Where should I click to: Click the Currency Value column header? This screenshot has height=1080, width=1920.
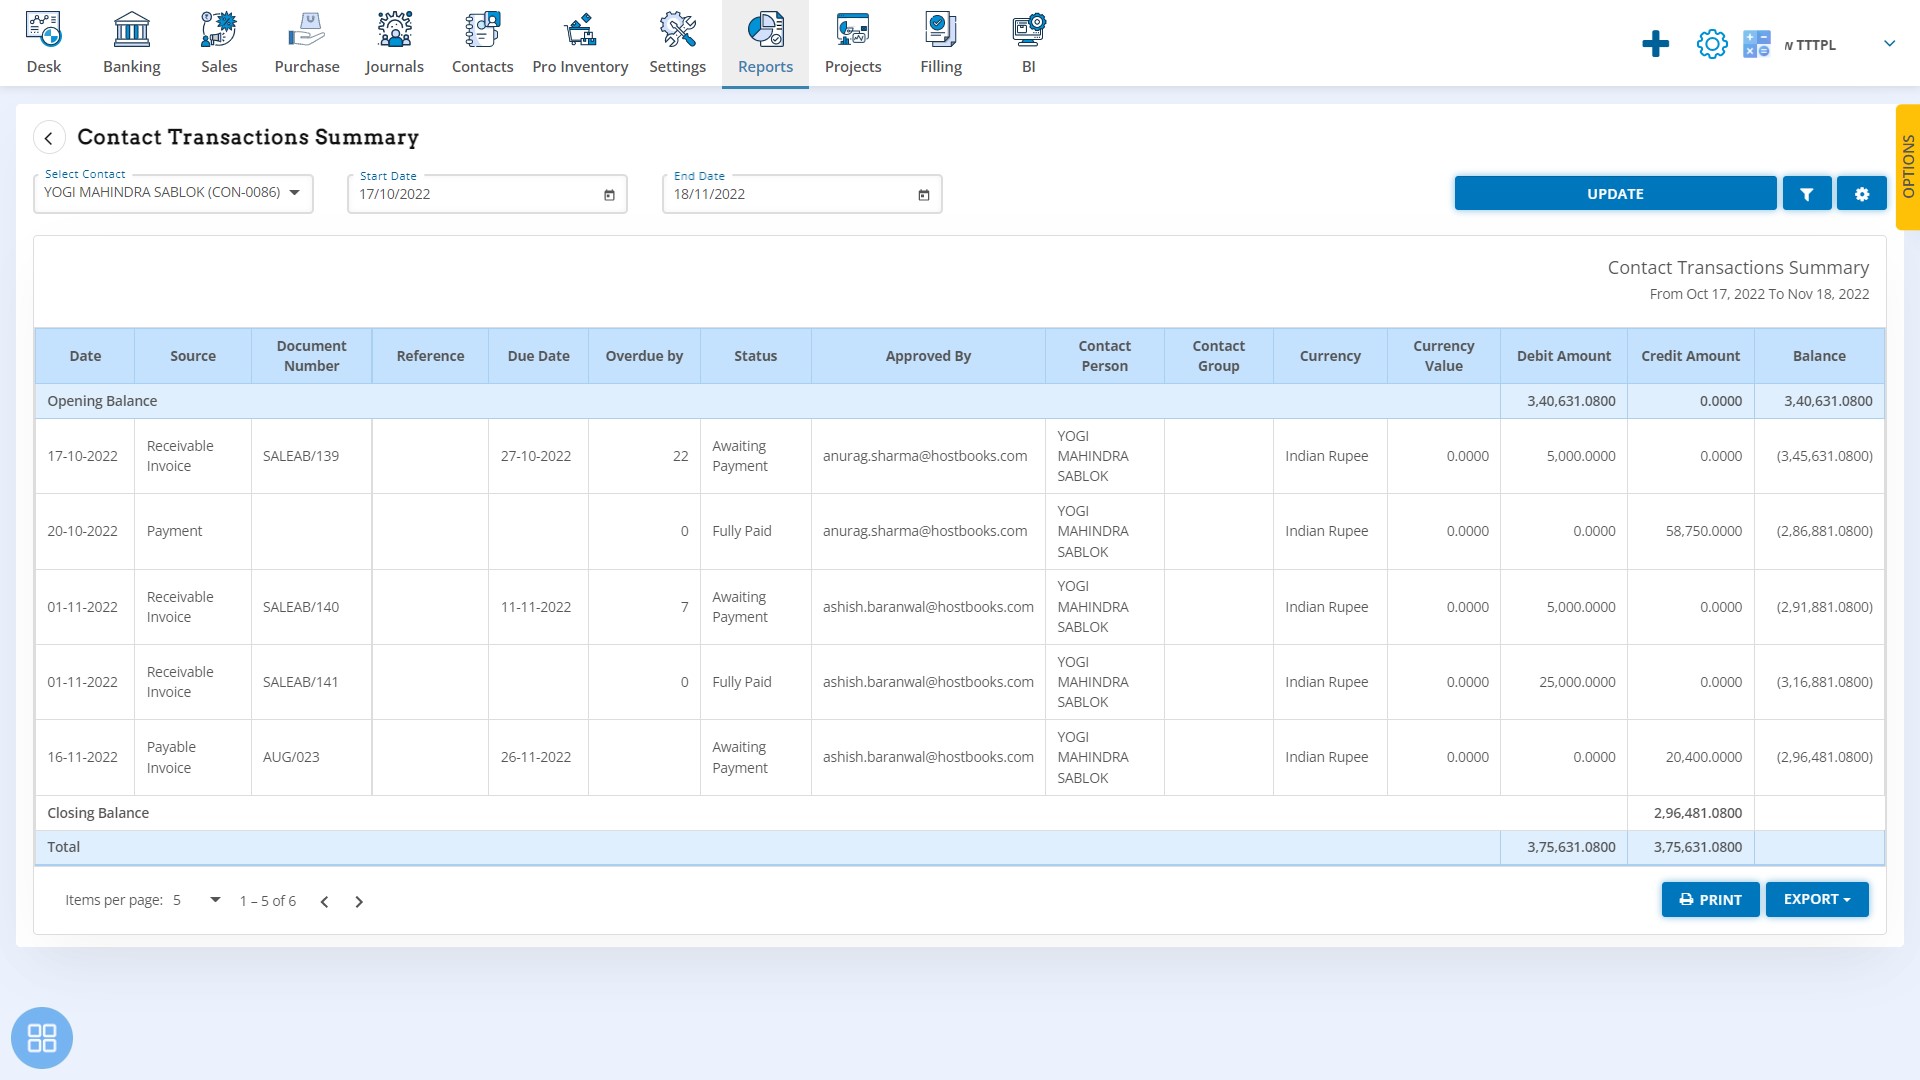pos(1443,356)
